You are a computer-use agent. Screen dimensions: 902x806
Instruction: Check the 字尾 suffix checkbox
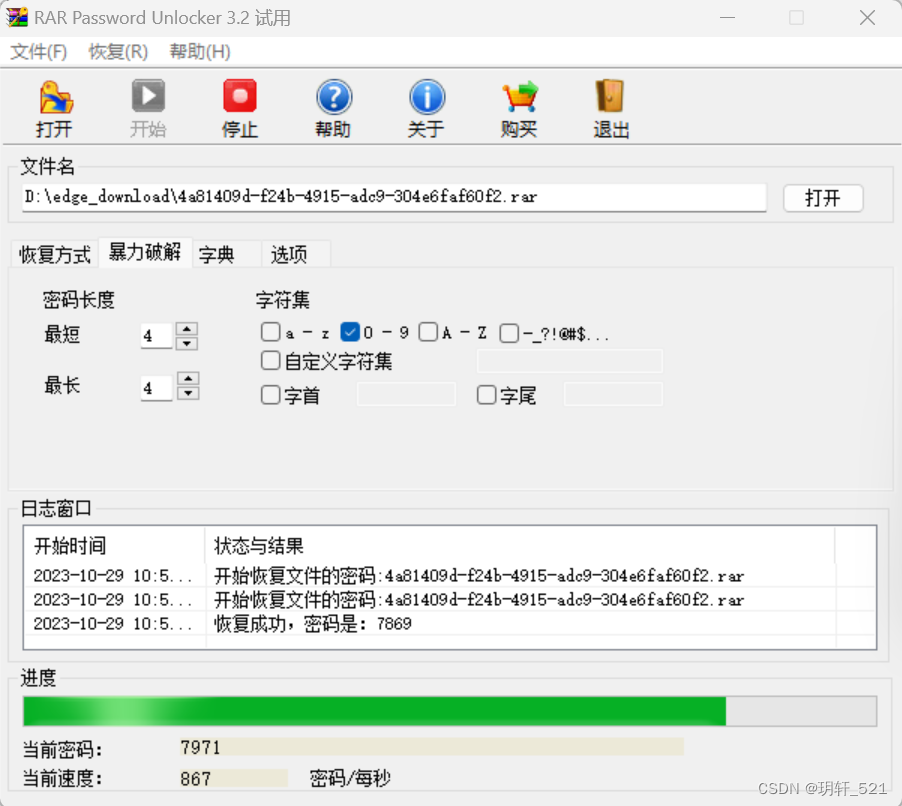(487, 395)
